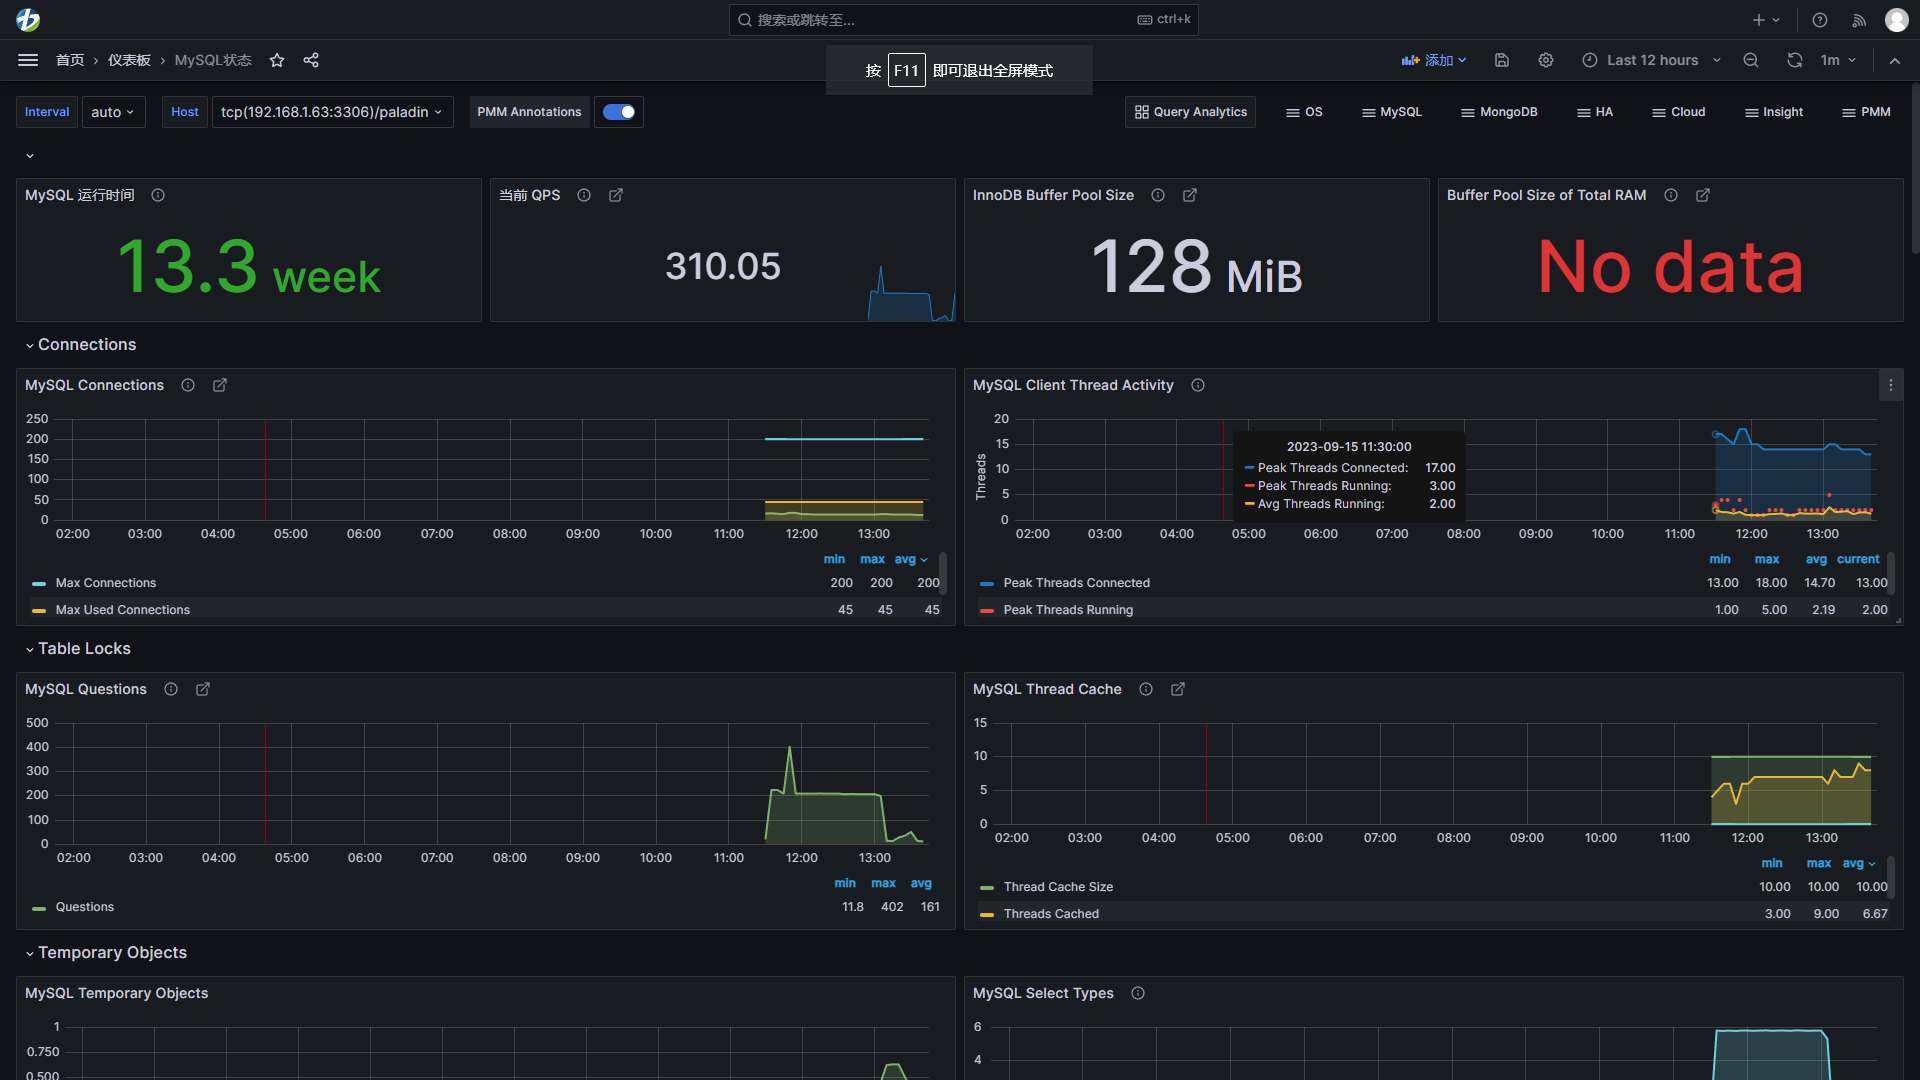Open the MySQL dashboards menu
This screenshot has height=1080, width=1920.
[1391, 112]
